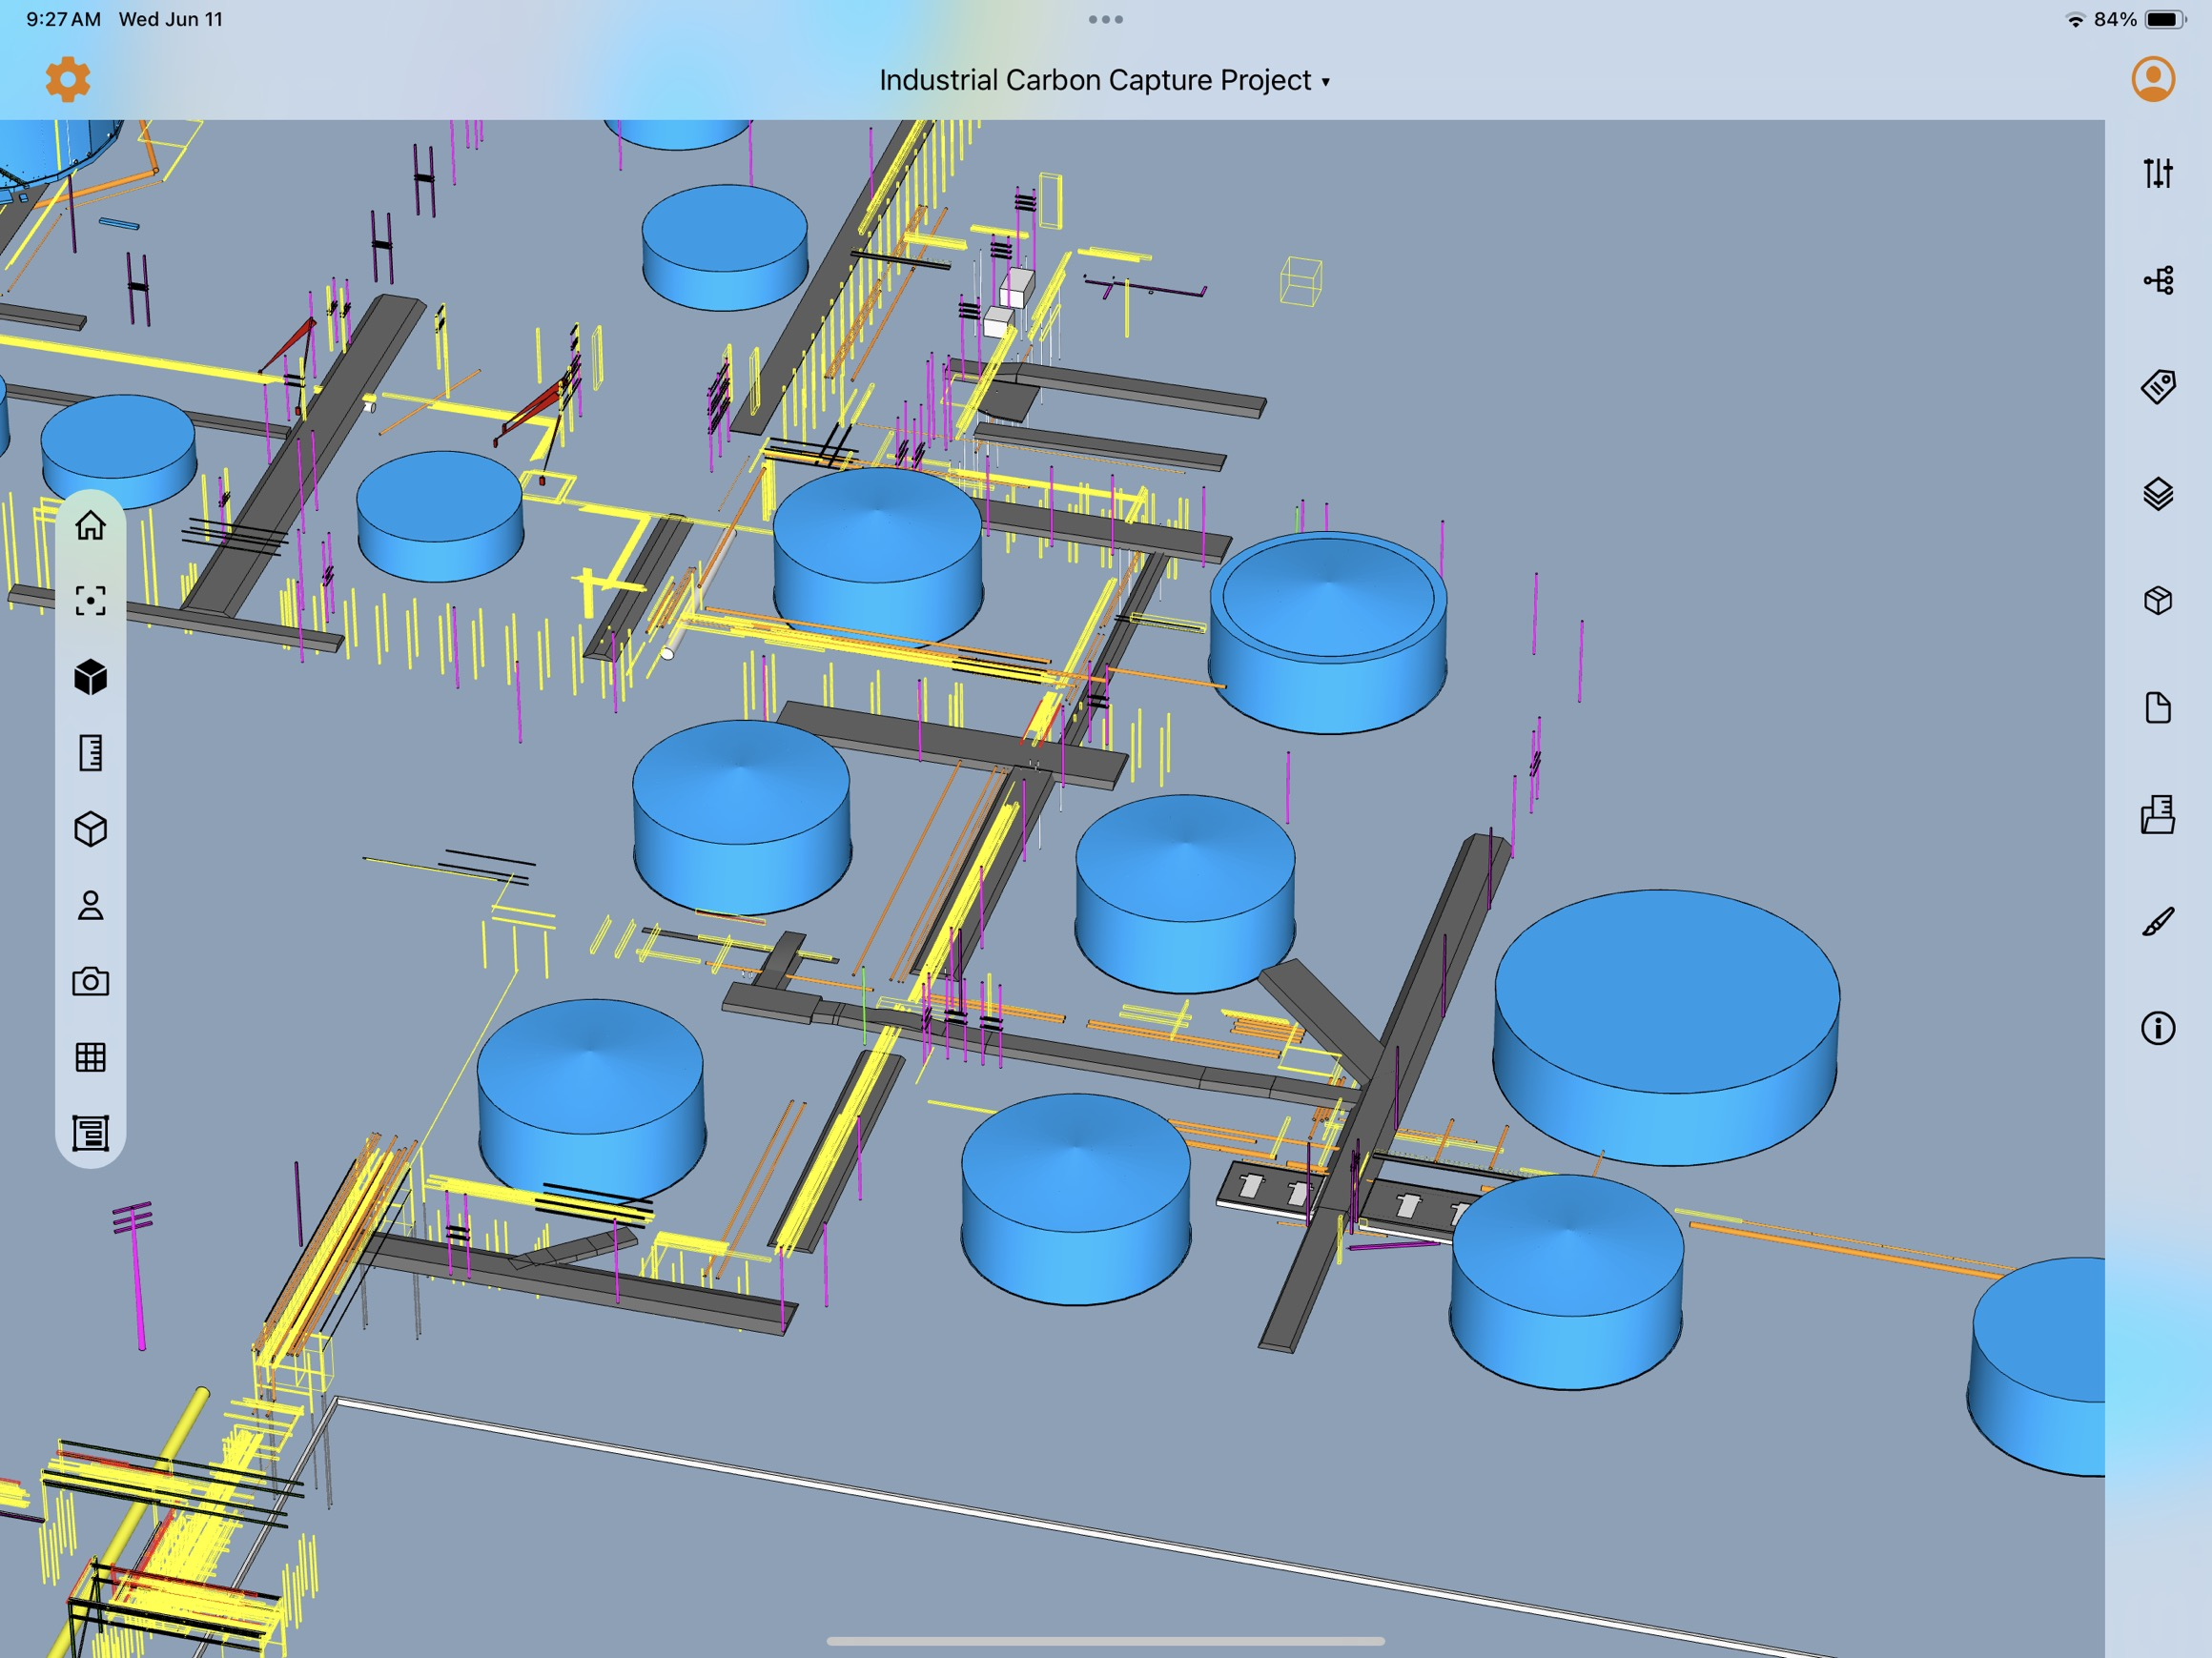Toggle the solid cube shading mode
This screenshot has width=2212, height=1658.
tap(91, 677)
